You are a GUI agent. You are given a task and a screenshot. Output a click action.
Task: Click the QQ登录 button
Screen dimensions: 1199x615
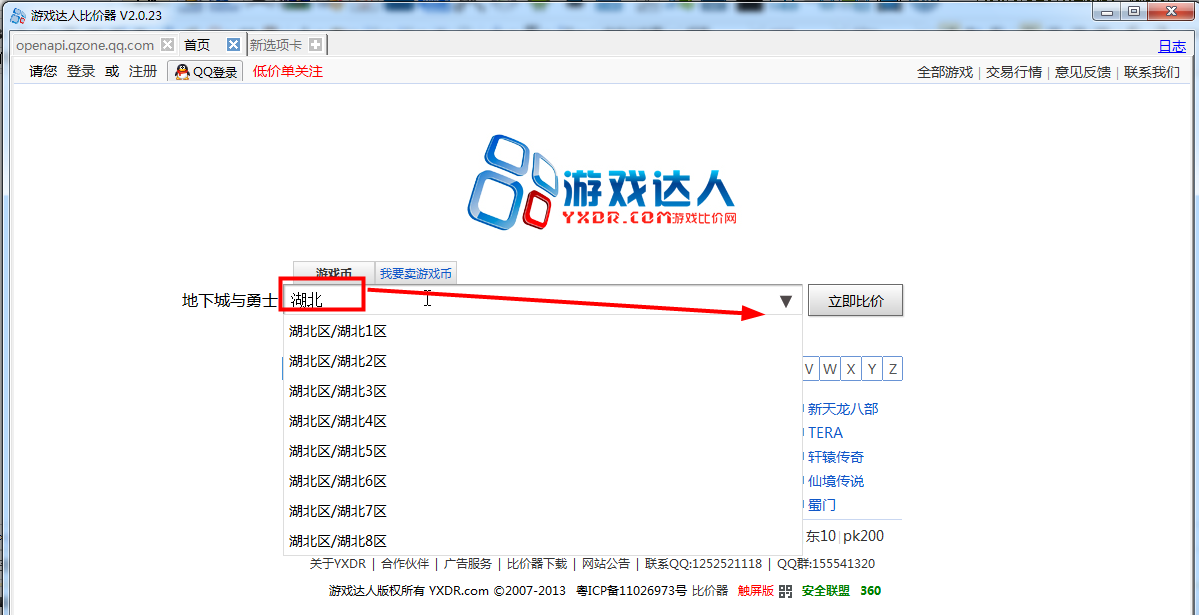[x=205, y=72]
